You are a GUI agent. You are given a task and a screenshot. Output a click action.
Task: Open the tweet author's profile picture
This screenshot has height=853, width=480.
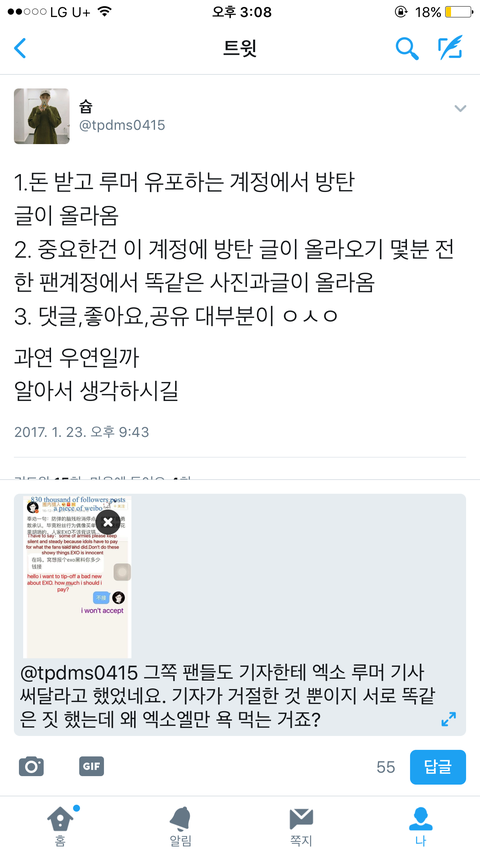pos(41,116)
